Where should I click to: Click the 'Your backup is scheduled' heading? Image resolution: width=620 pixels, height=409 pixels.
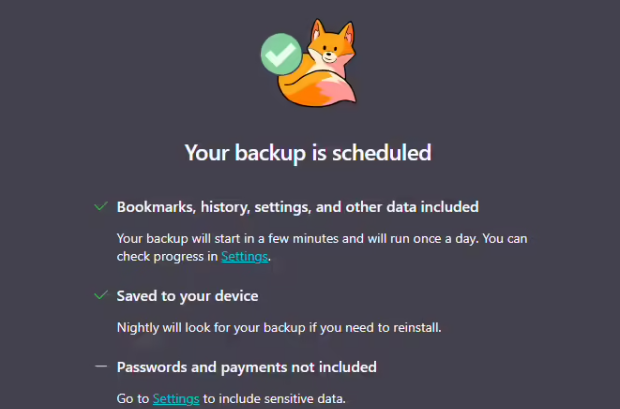308,153
